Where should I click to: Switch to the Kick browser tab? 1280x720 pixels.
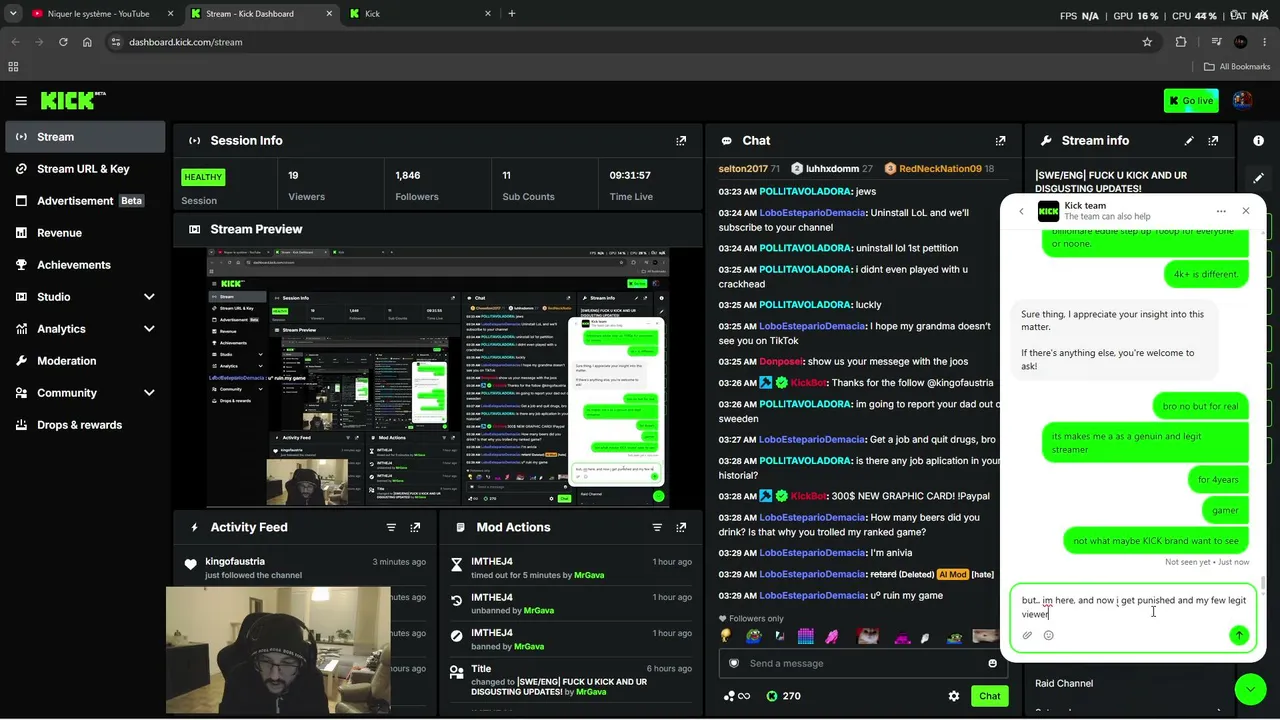pyautogui.click(x=420, y=14)
